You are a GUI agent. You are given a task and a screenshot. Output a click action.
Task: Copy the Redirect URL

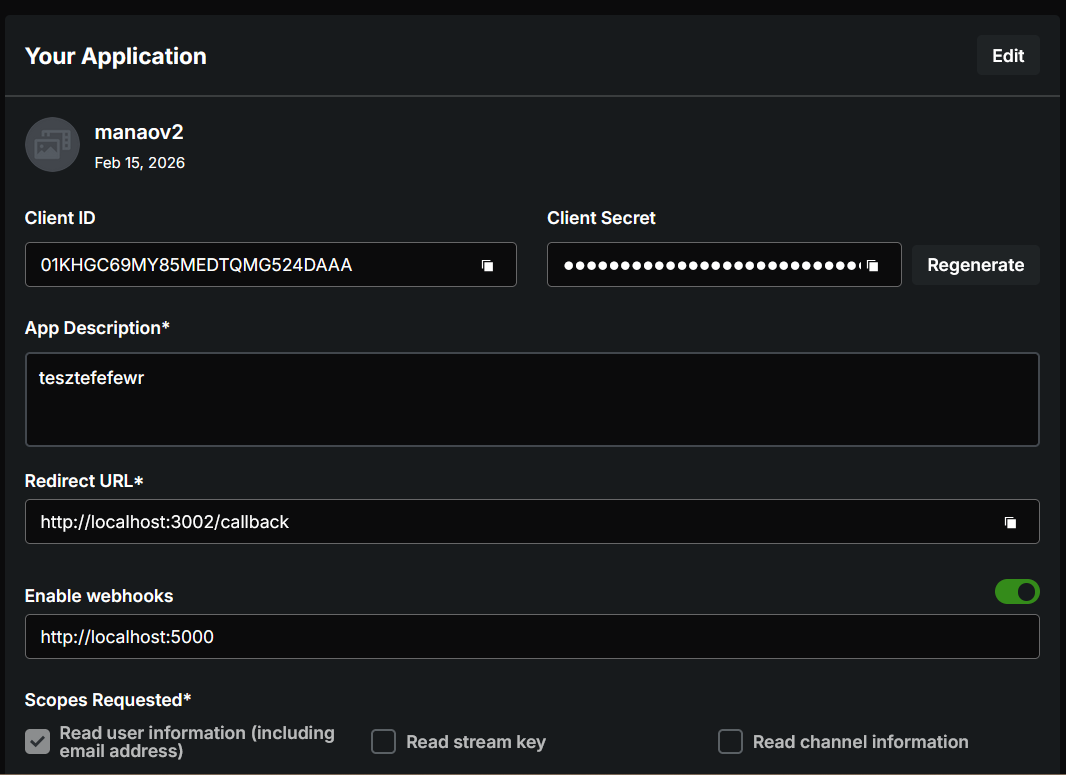[1011, 523]
